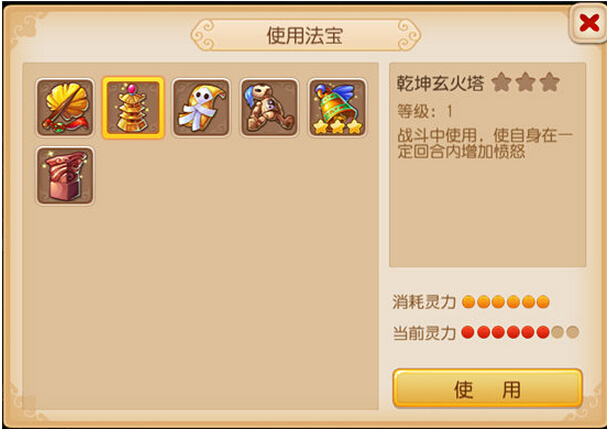Click the third star beside 乾坤玄火塔
The width and height of the screenshot is (608, 432).
(549, 82)
